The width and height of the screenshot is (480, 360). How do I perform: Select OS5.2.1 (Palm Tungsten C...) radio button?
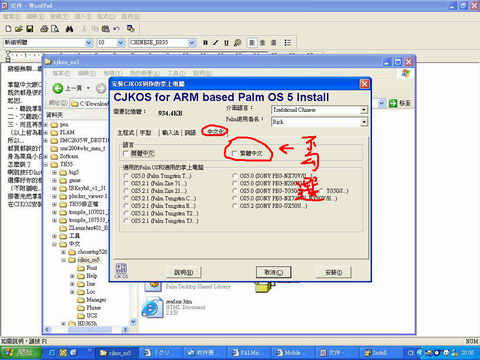pyautogui.click(x=126, y=198)
